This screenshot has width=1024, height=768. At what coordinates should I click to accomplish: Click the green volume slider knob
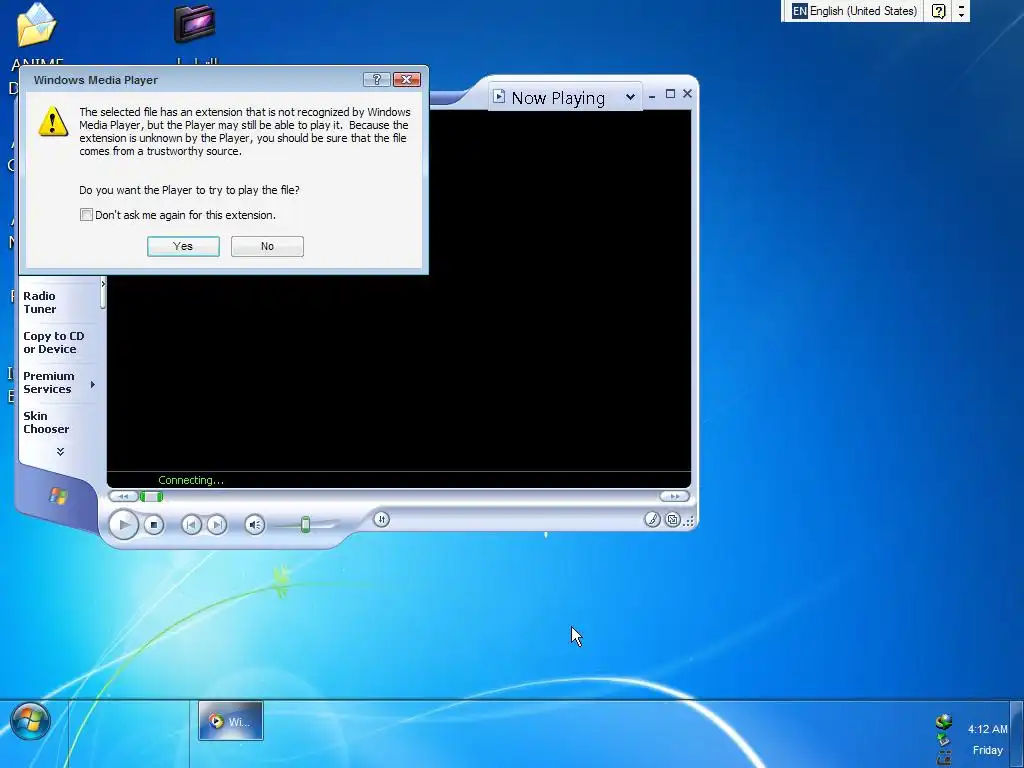[305, 524]
